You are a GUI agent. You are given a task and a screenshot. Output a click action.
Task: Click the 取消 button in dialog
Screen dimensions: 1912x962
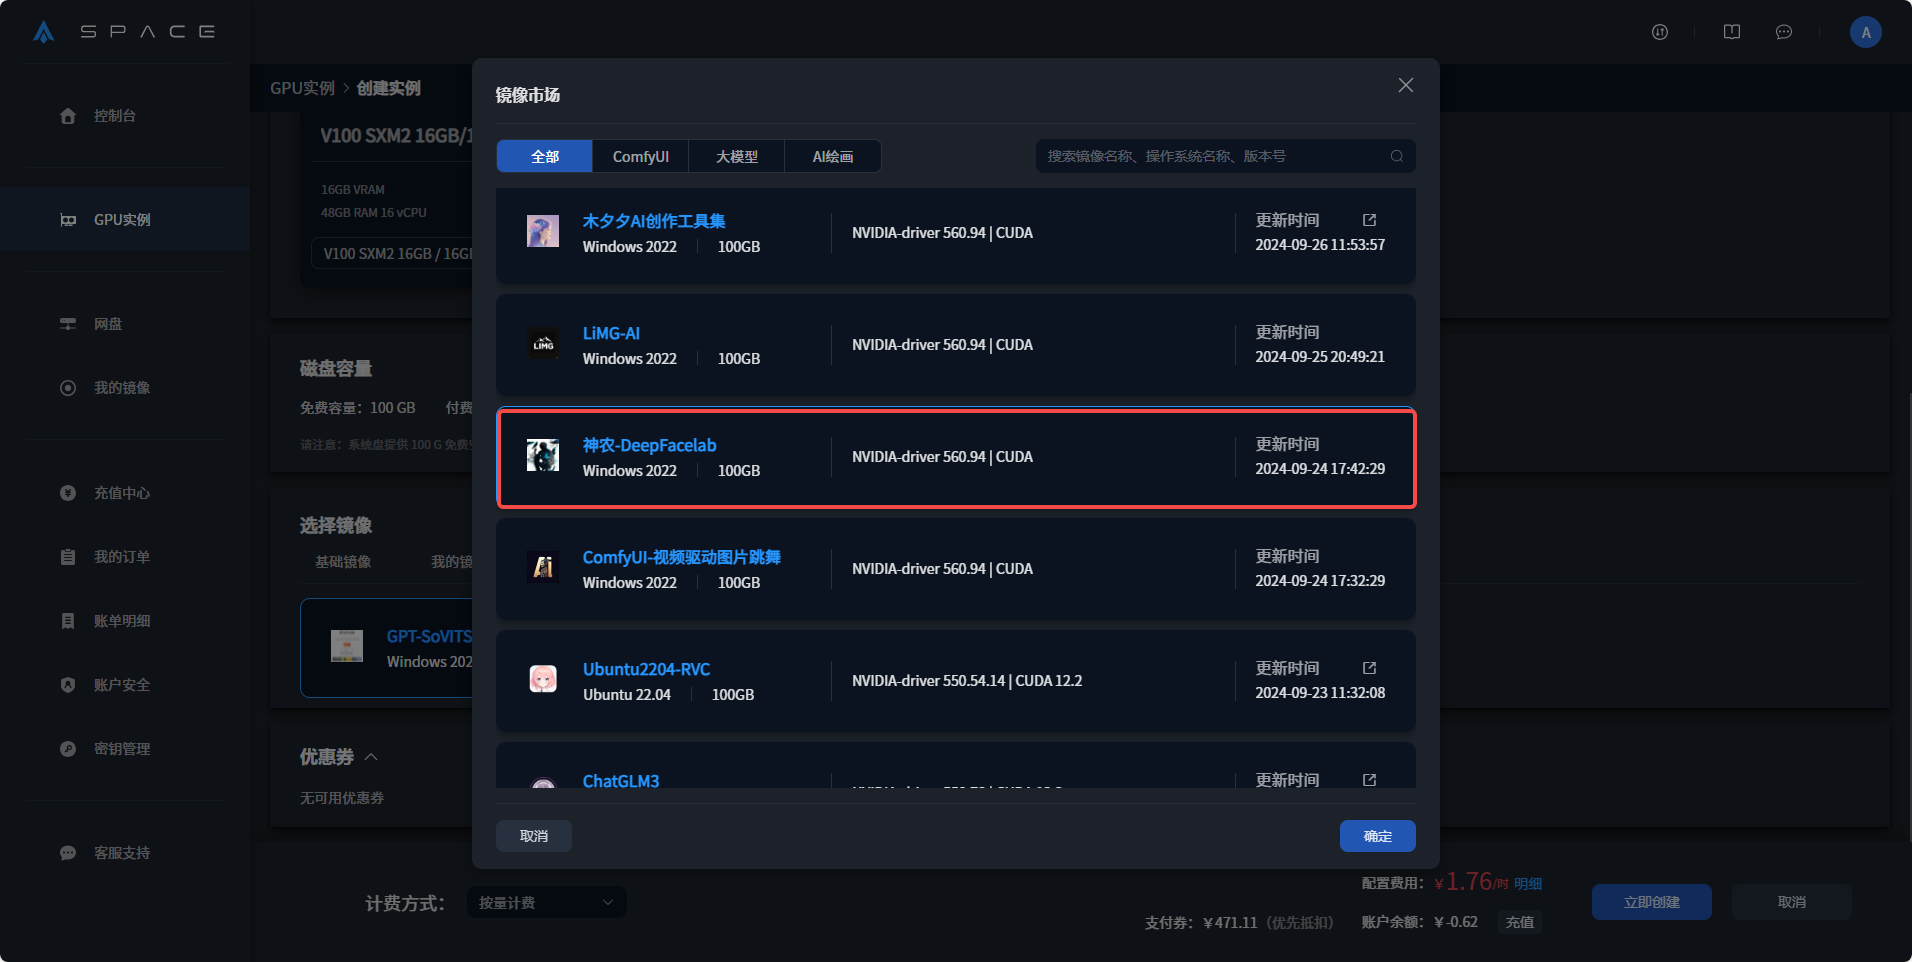534,836
